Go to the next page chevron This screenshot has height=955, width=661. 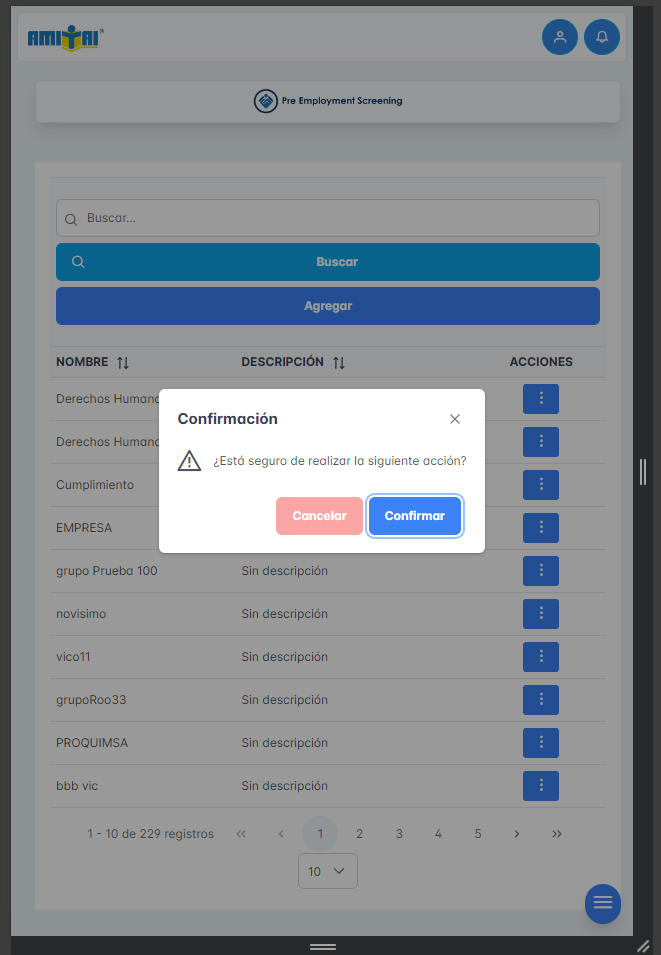tap(516, 833)
